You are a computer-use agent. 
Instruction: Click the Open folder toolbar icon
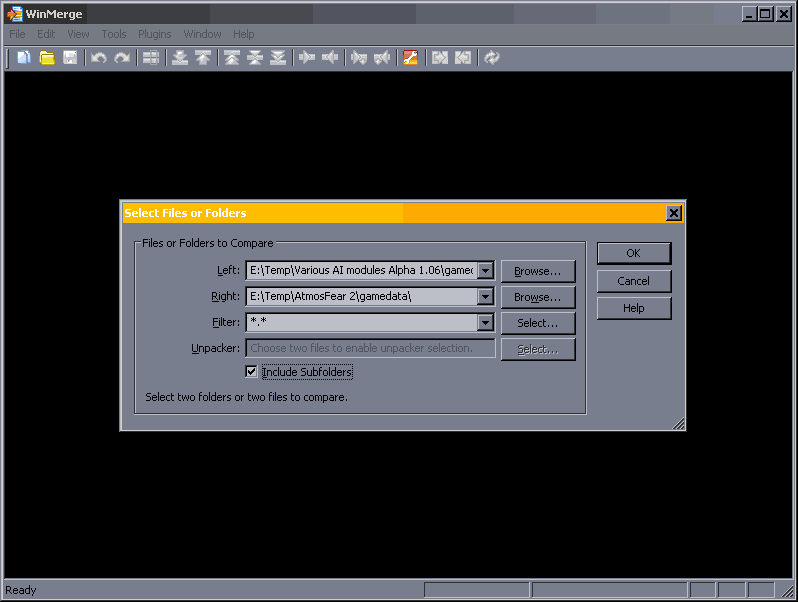point(47,58)
